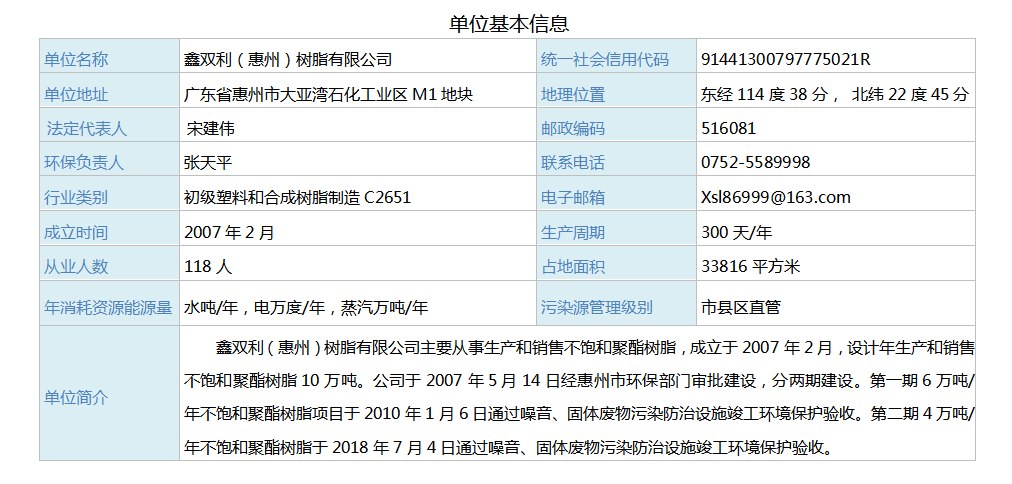Click the 单位简介 label cell
This screenshot has width=1012, height=484.
[x=76, y=398]
